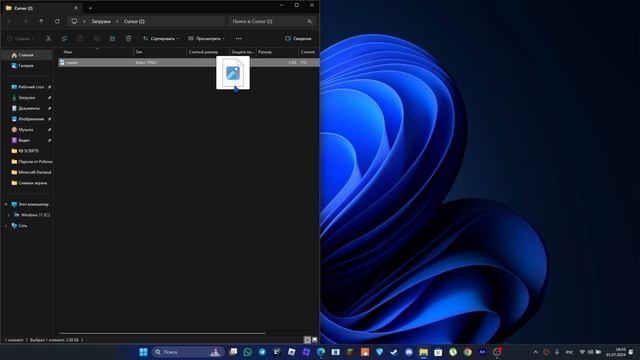Click the search magnifier icon in Explorer
The height and width of the screenshot is (360, 640).
(309, 21)
